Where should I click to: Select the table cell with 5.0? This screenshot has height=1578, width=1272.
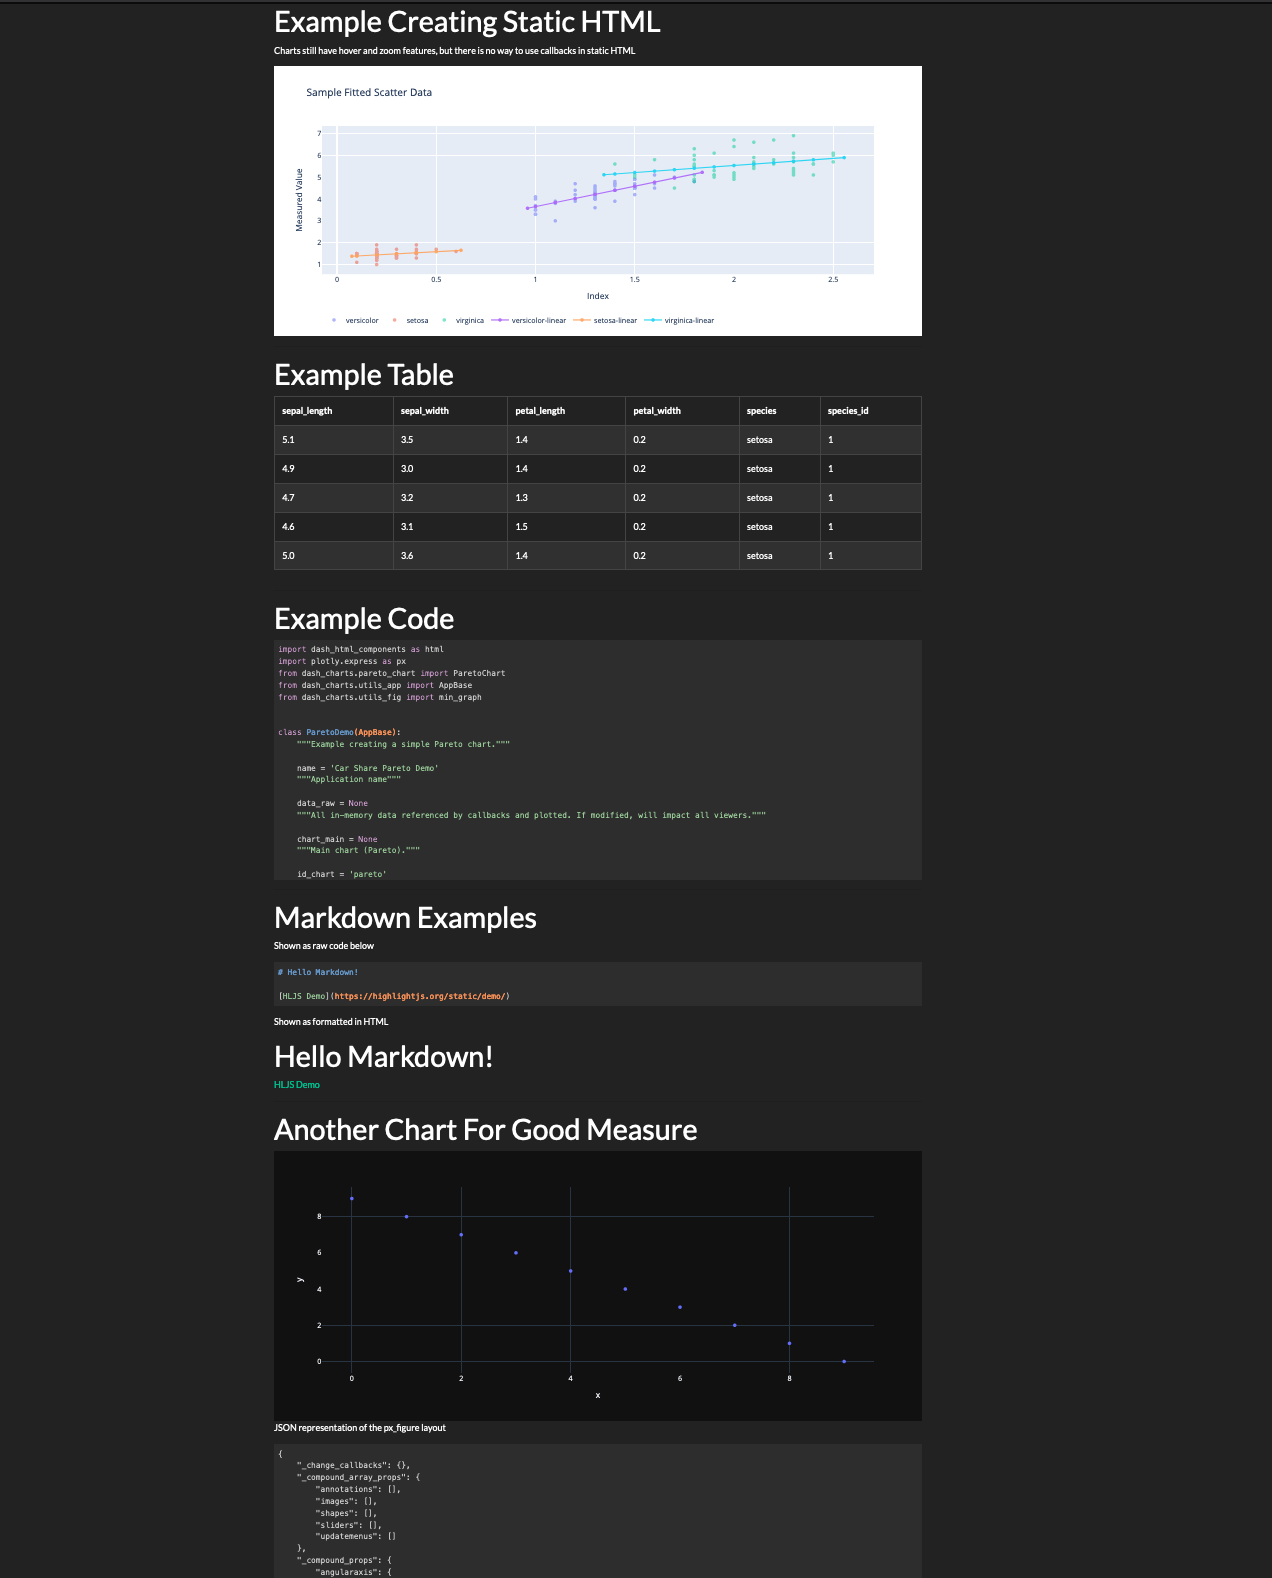pos(334,556)
